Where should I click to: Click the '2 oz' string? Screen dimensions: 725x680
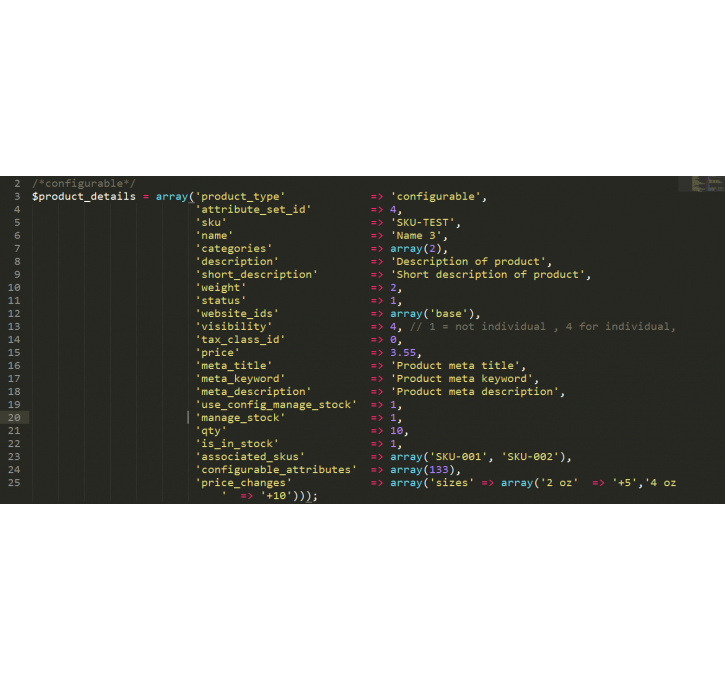[559, 483]
